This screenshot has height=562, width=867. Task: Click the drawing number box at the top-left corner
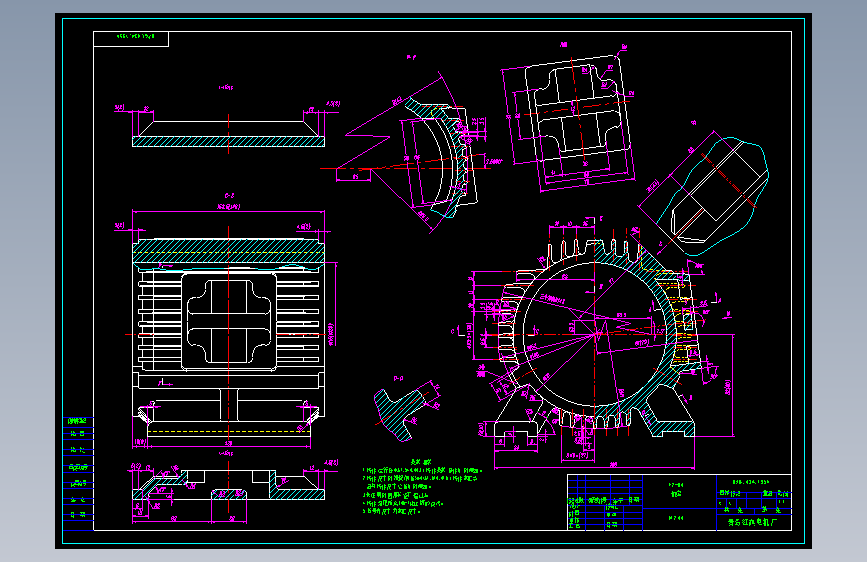coord(131,39)
